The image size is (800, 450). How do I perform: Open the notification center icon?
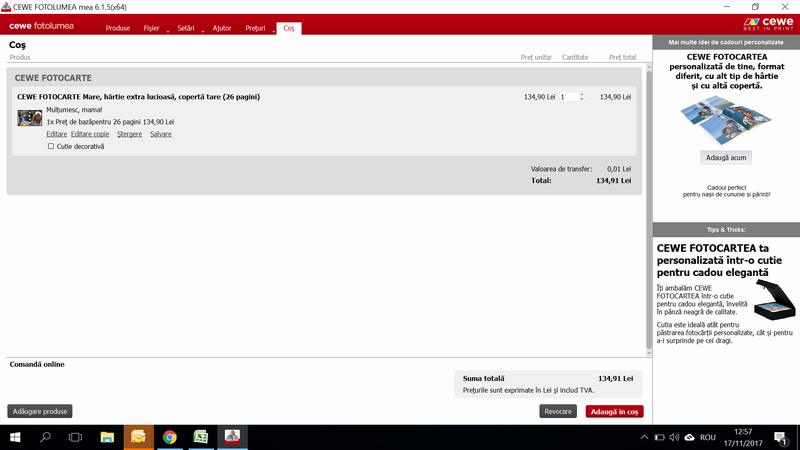780,438
